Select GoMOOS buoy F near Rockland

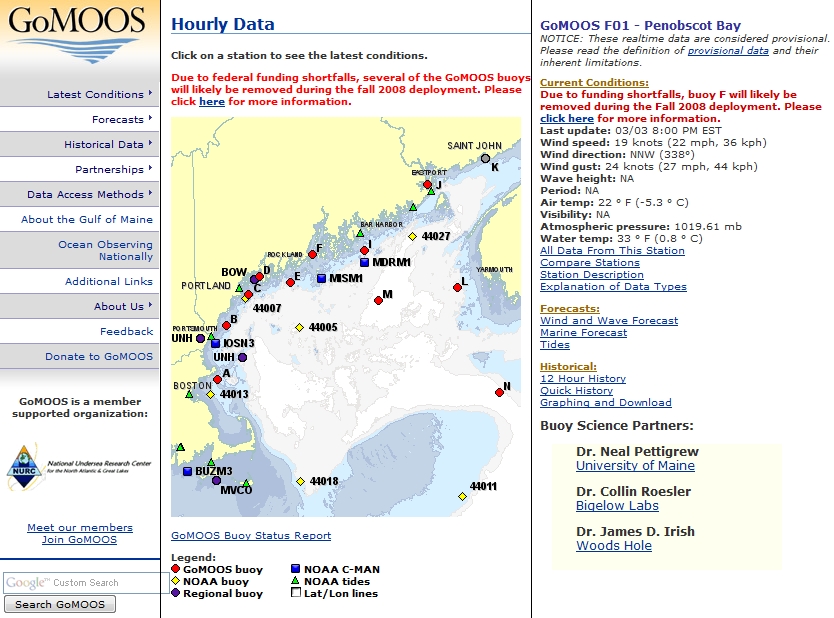[313, 255]
